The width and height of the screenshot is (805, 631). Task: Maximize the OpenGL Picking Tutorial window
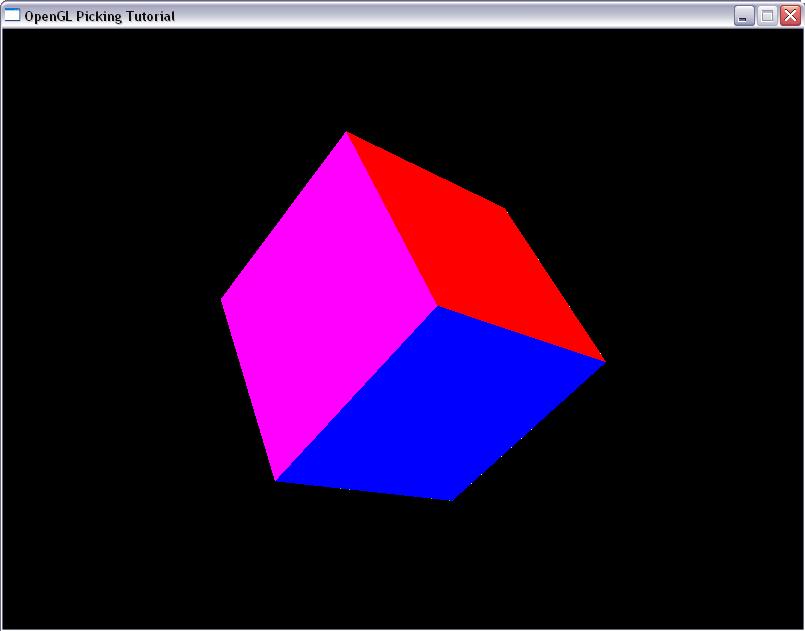tap(767, 15)
